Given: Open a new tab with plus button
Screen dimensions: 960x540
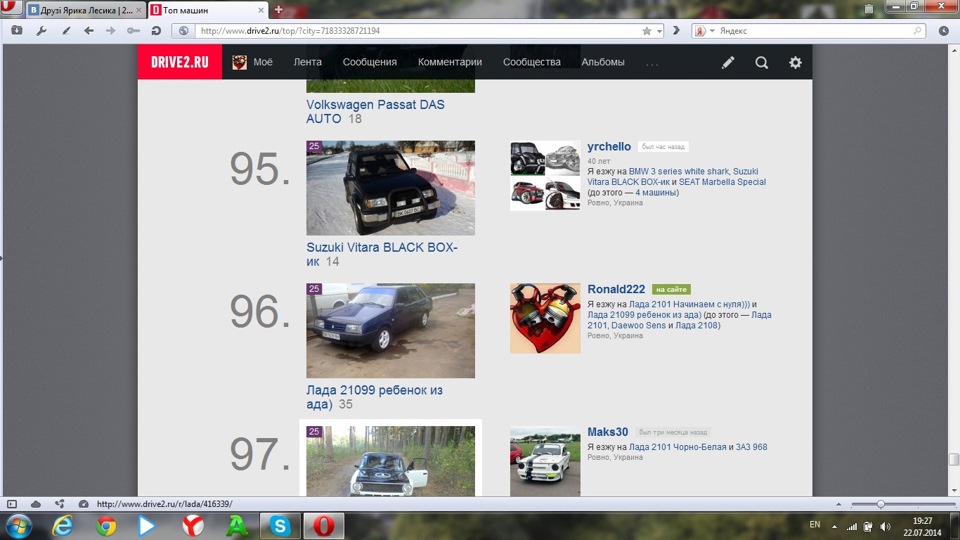Looking at the screenshot, I should click(x=279, y=10).
